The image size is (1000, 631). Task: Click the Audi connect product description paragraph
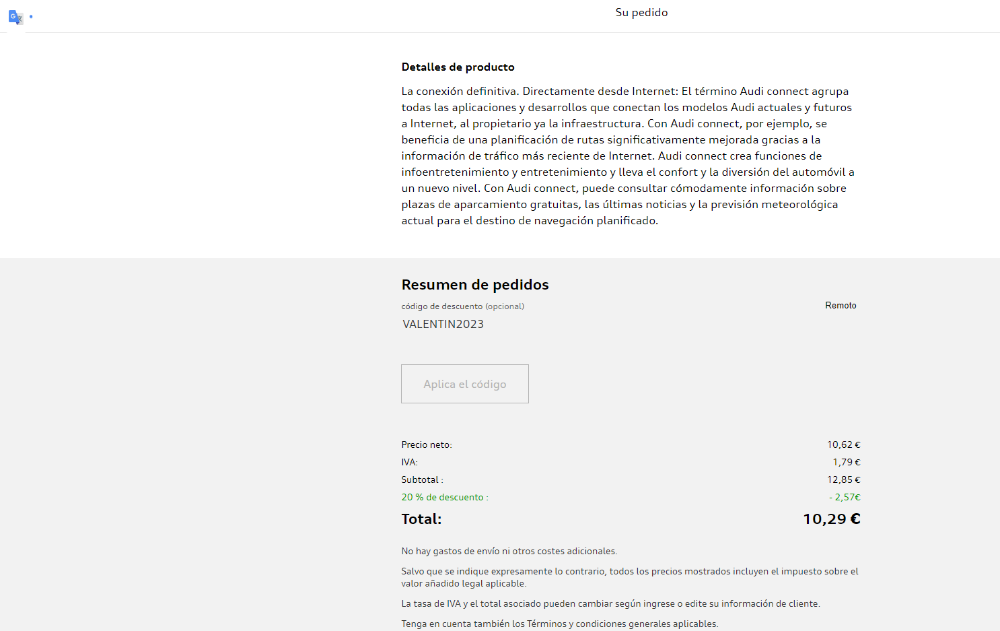click(628, 156)
